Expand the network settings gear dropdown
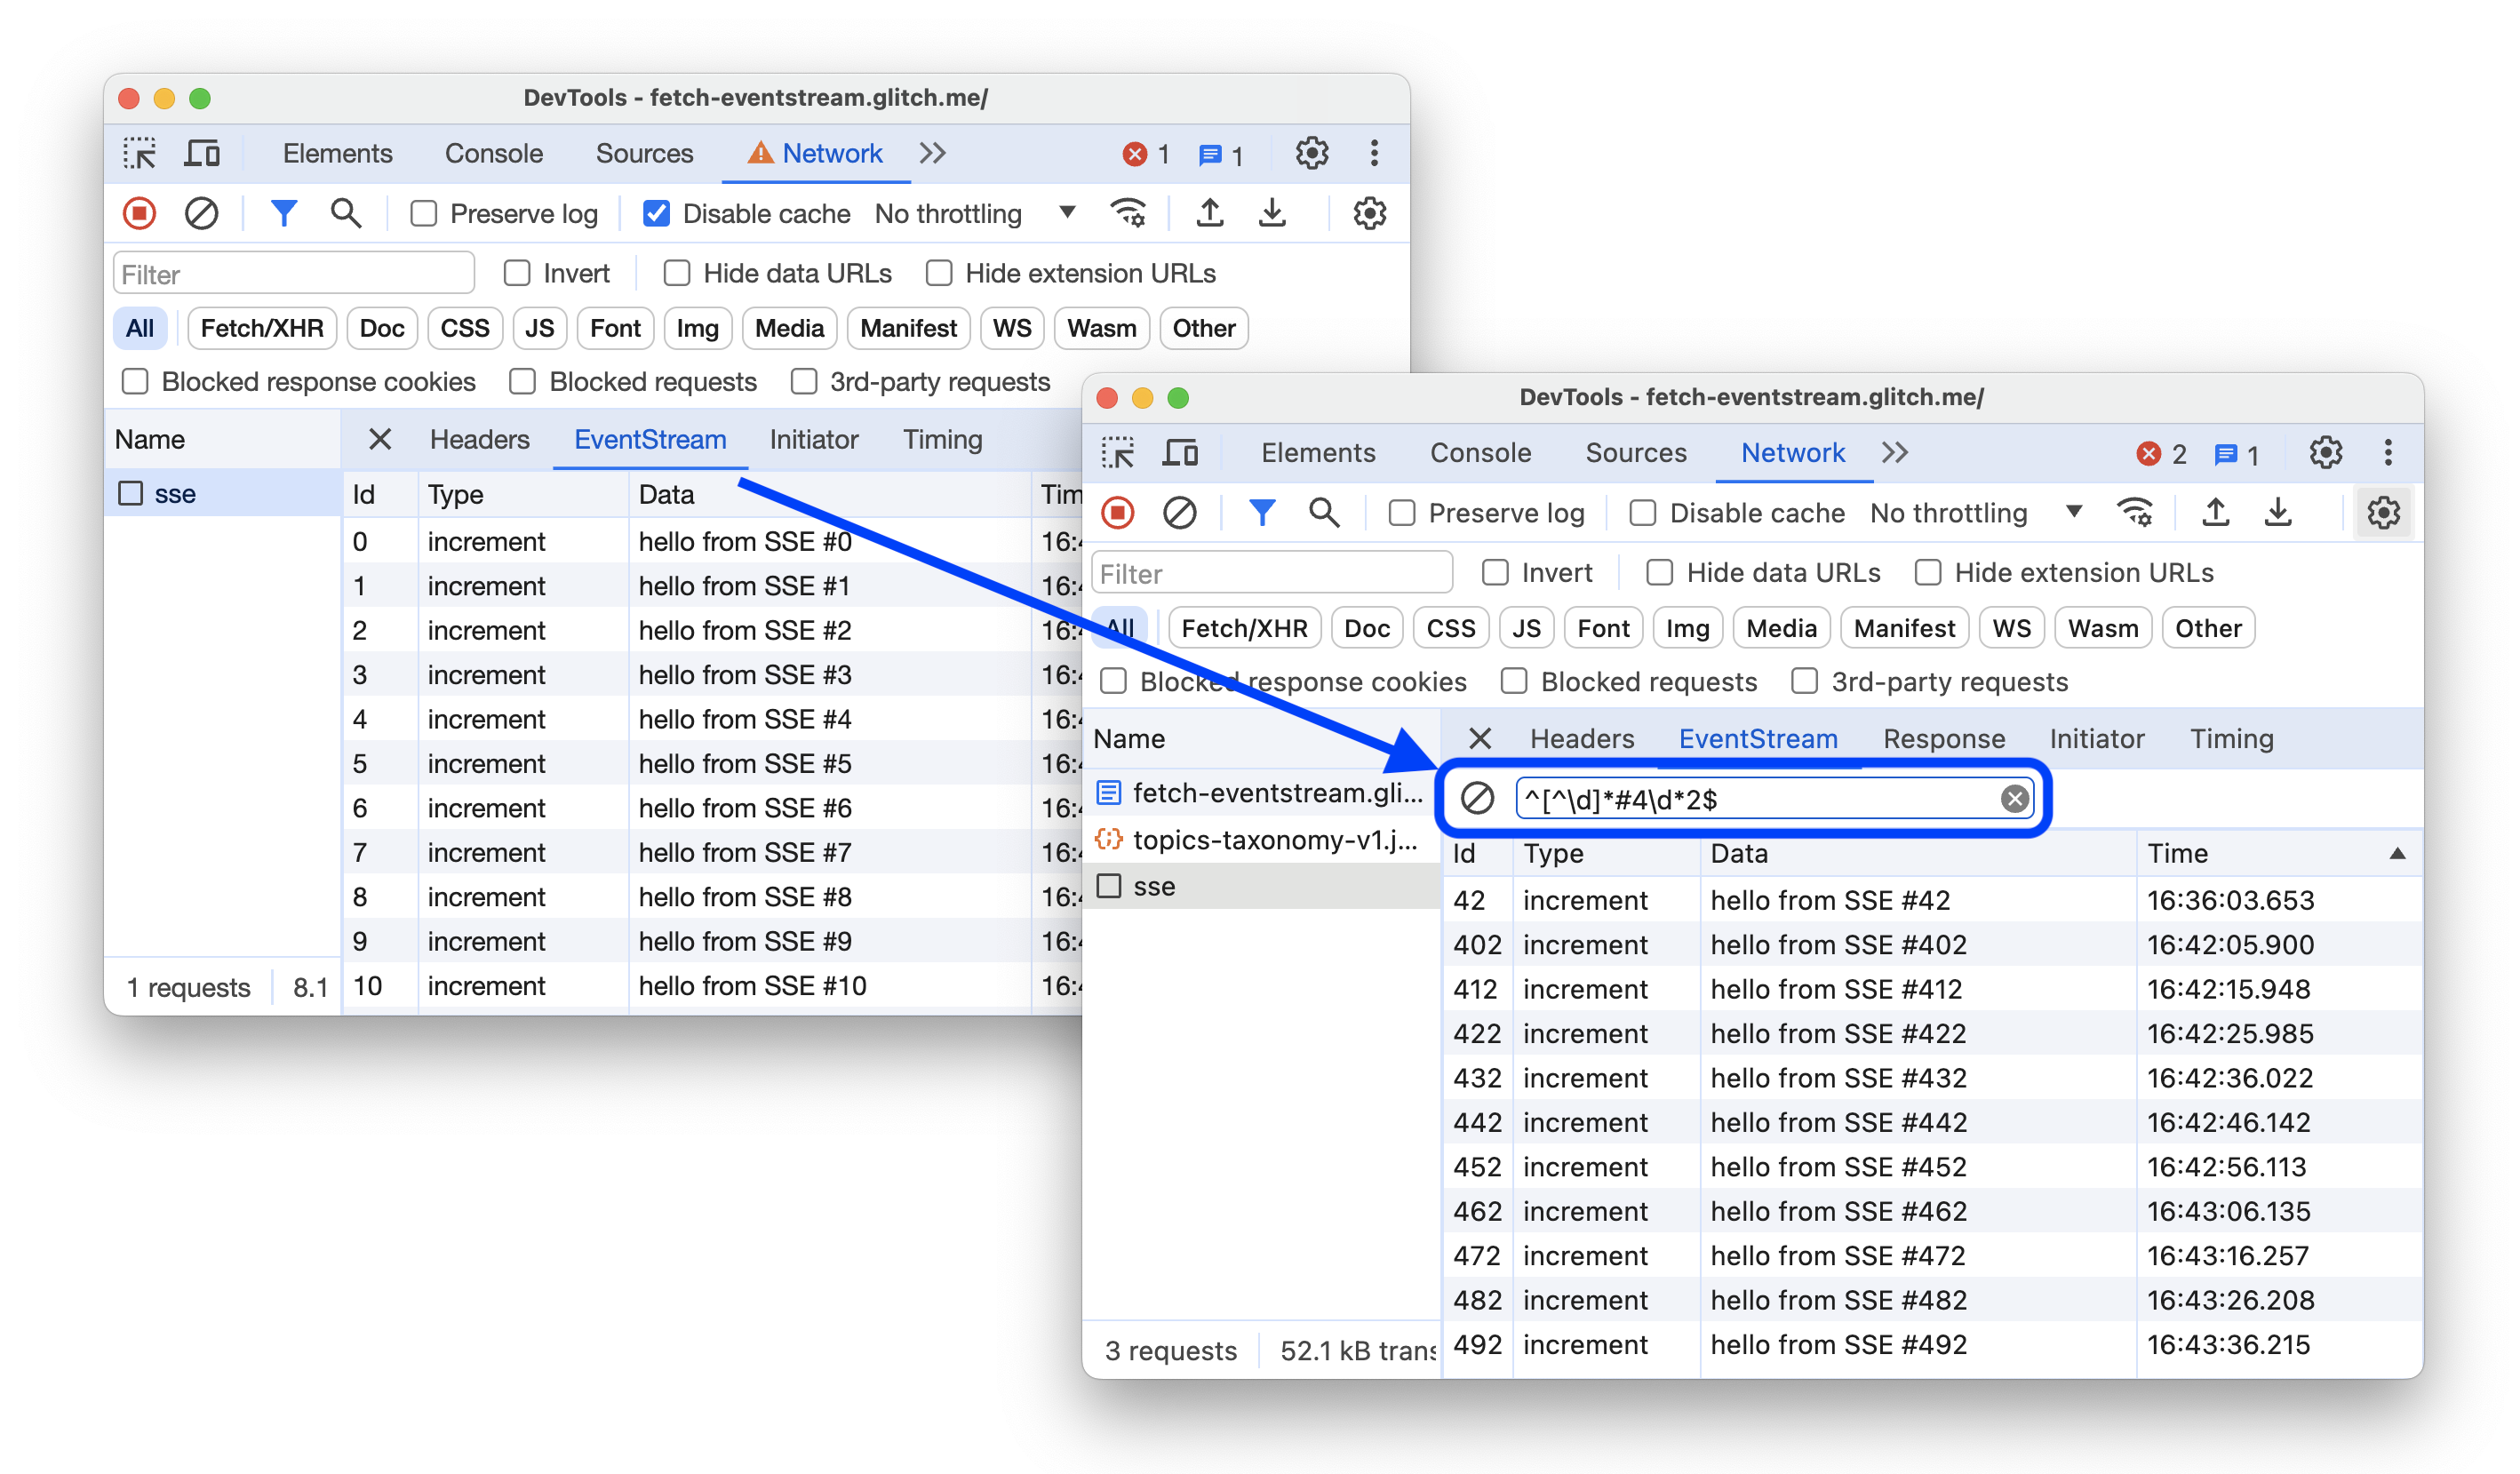 click(x=2383, y=514)
